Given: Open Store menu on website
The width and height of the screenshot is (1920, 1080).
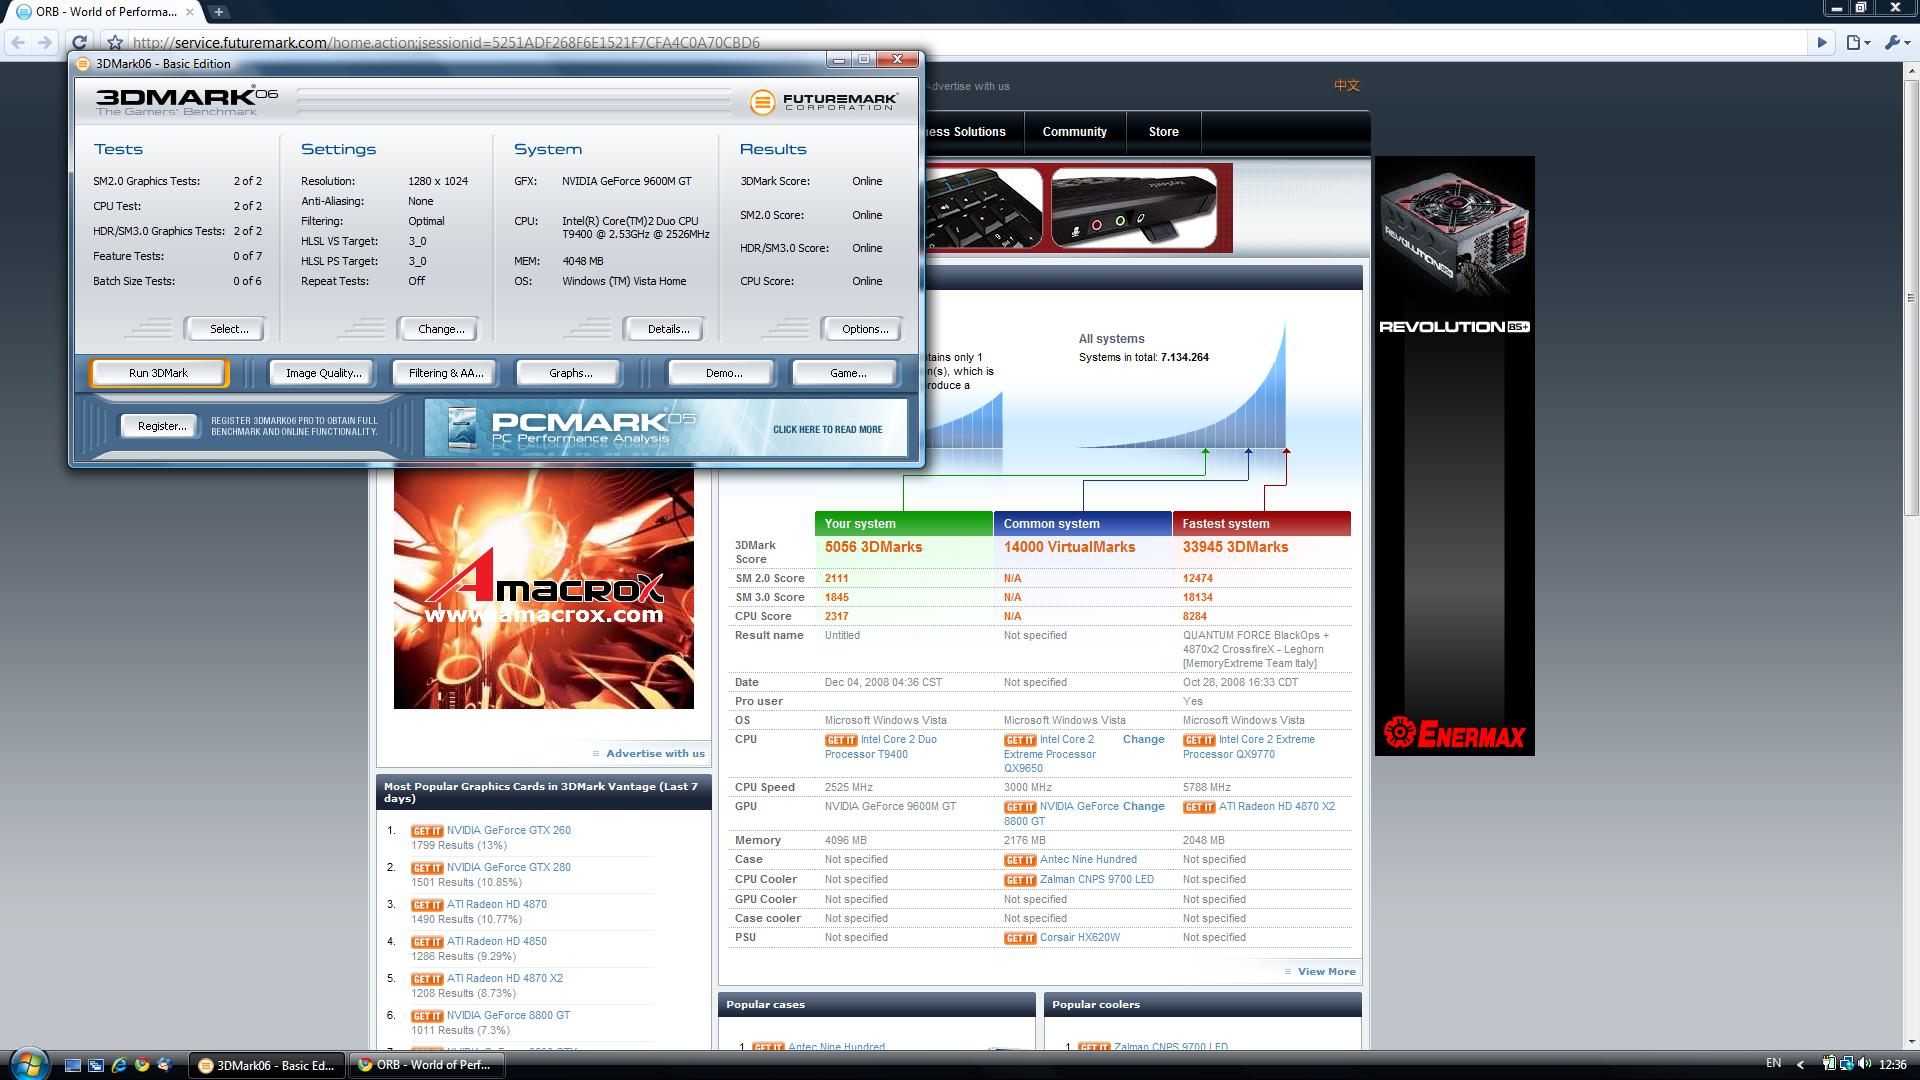Looking at the screenshot, I should tap(1163, 132).
